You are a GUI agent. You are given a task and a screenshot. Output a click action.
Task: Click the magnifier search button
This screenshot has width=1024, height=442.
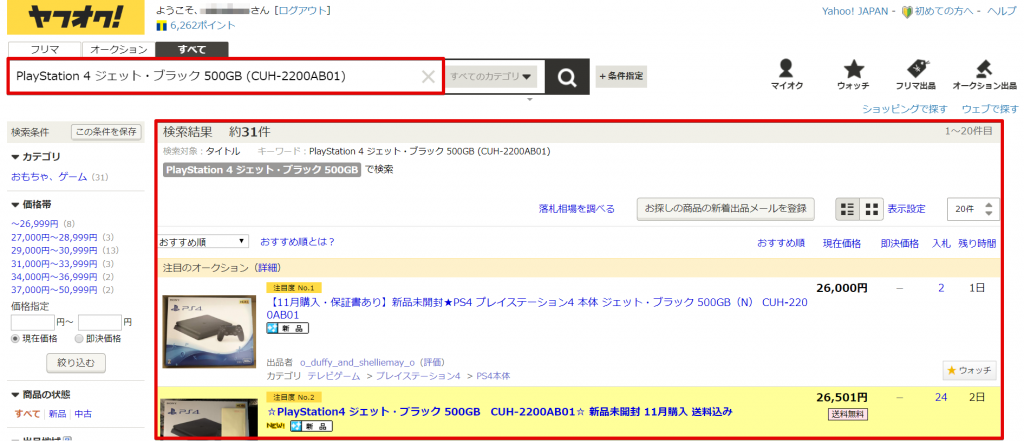point(568,77)
